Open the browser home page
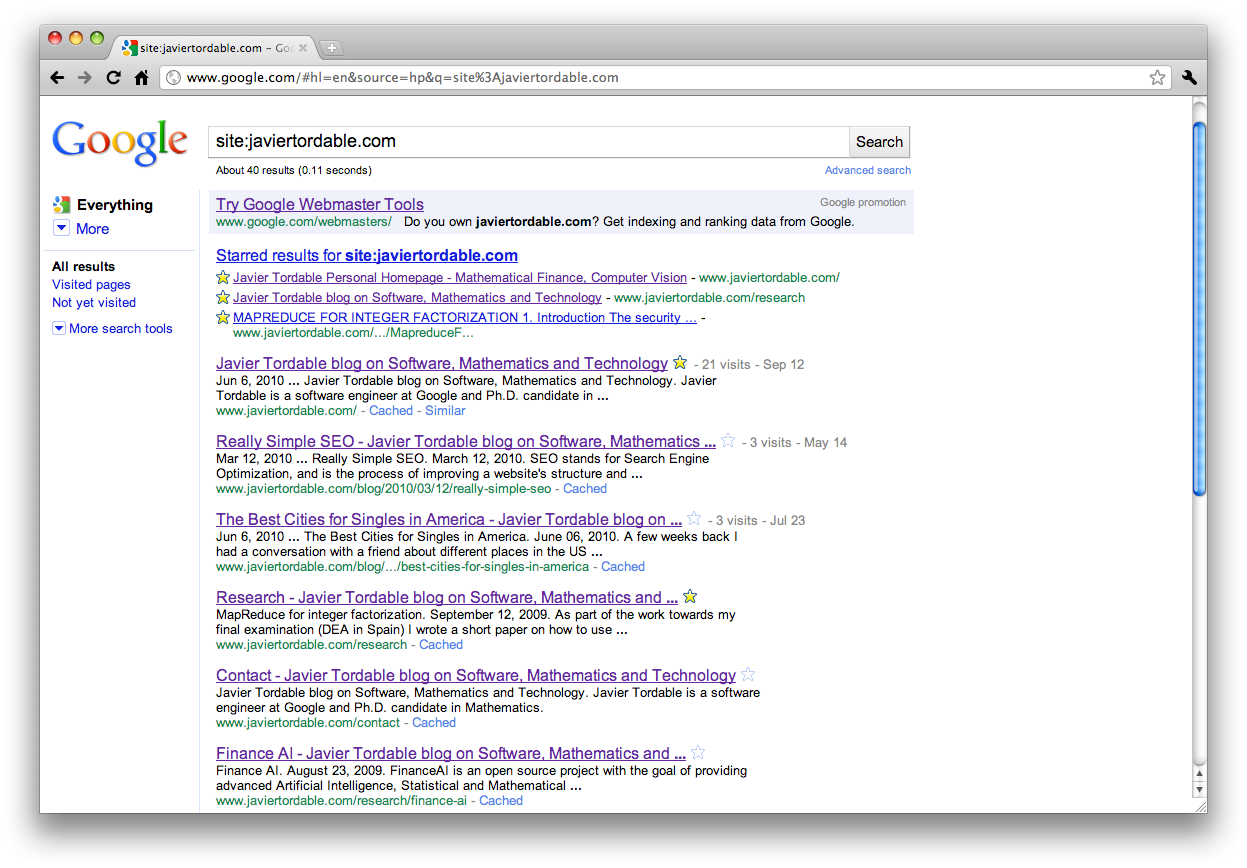Screen dimensions: 1247x868 tap(141, 77)
